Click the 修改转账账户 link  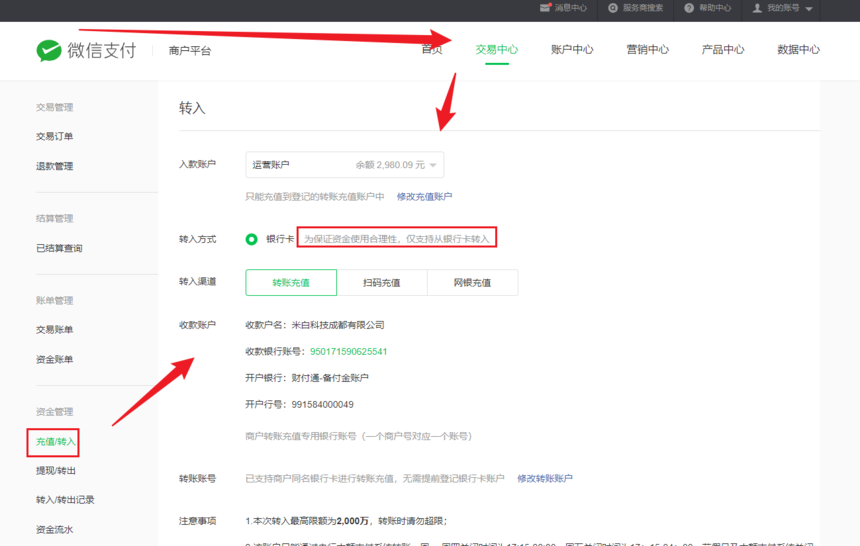tap(545, 479)
